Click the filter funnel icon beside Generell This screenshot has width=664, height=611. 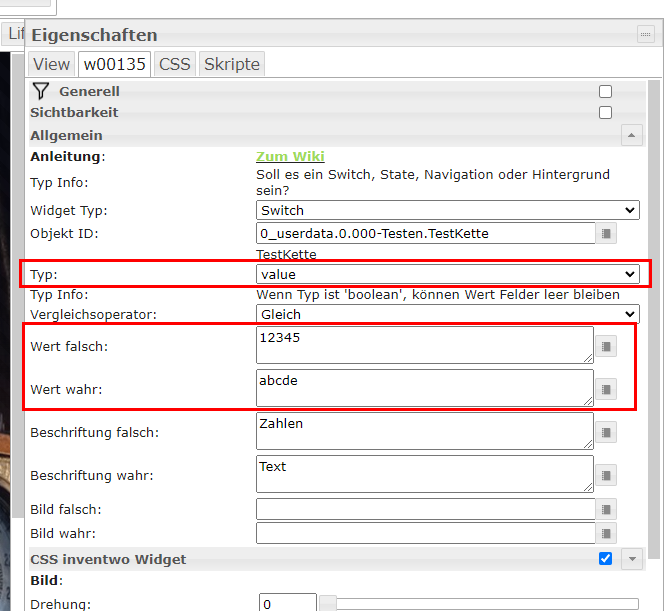tap(41, 91)
